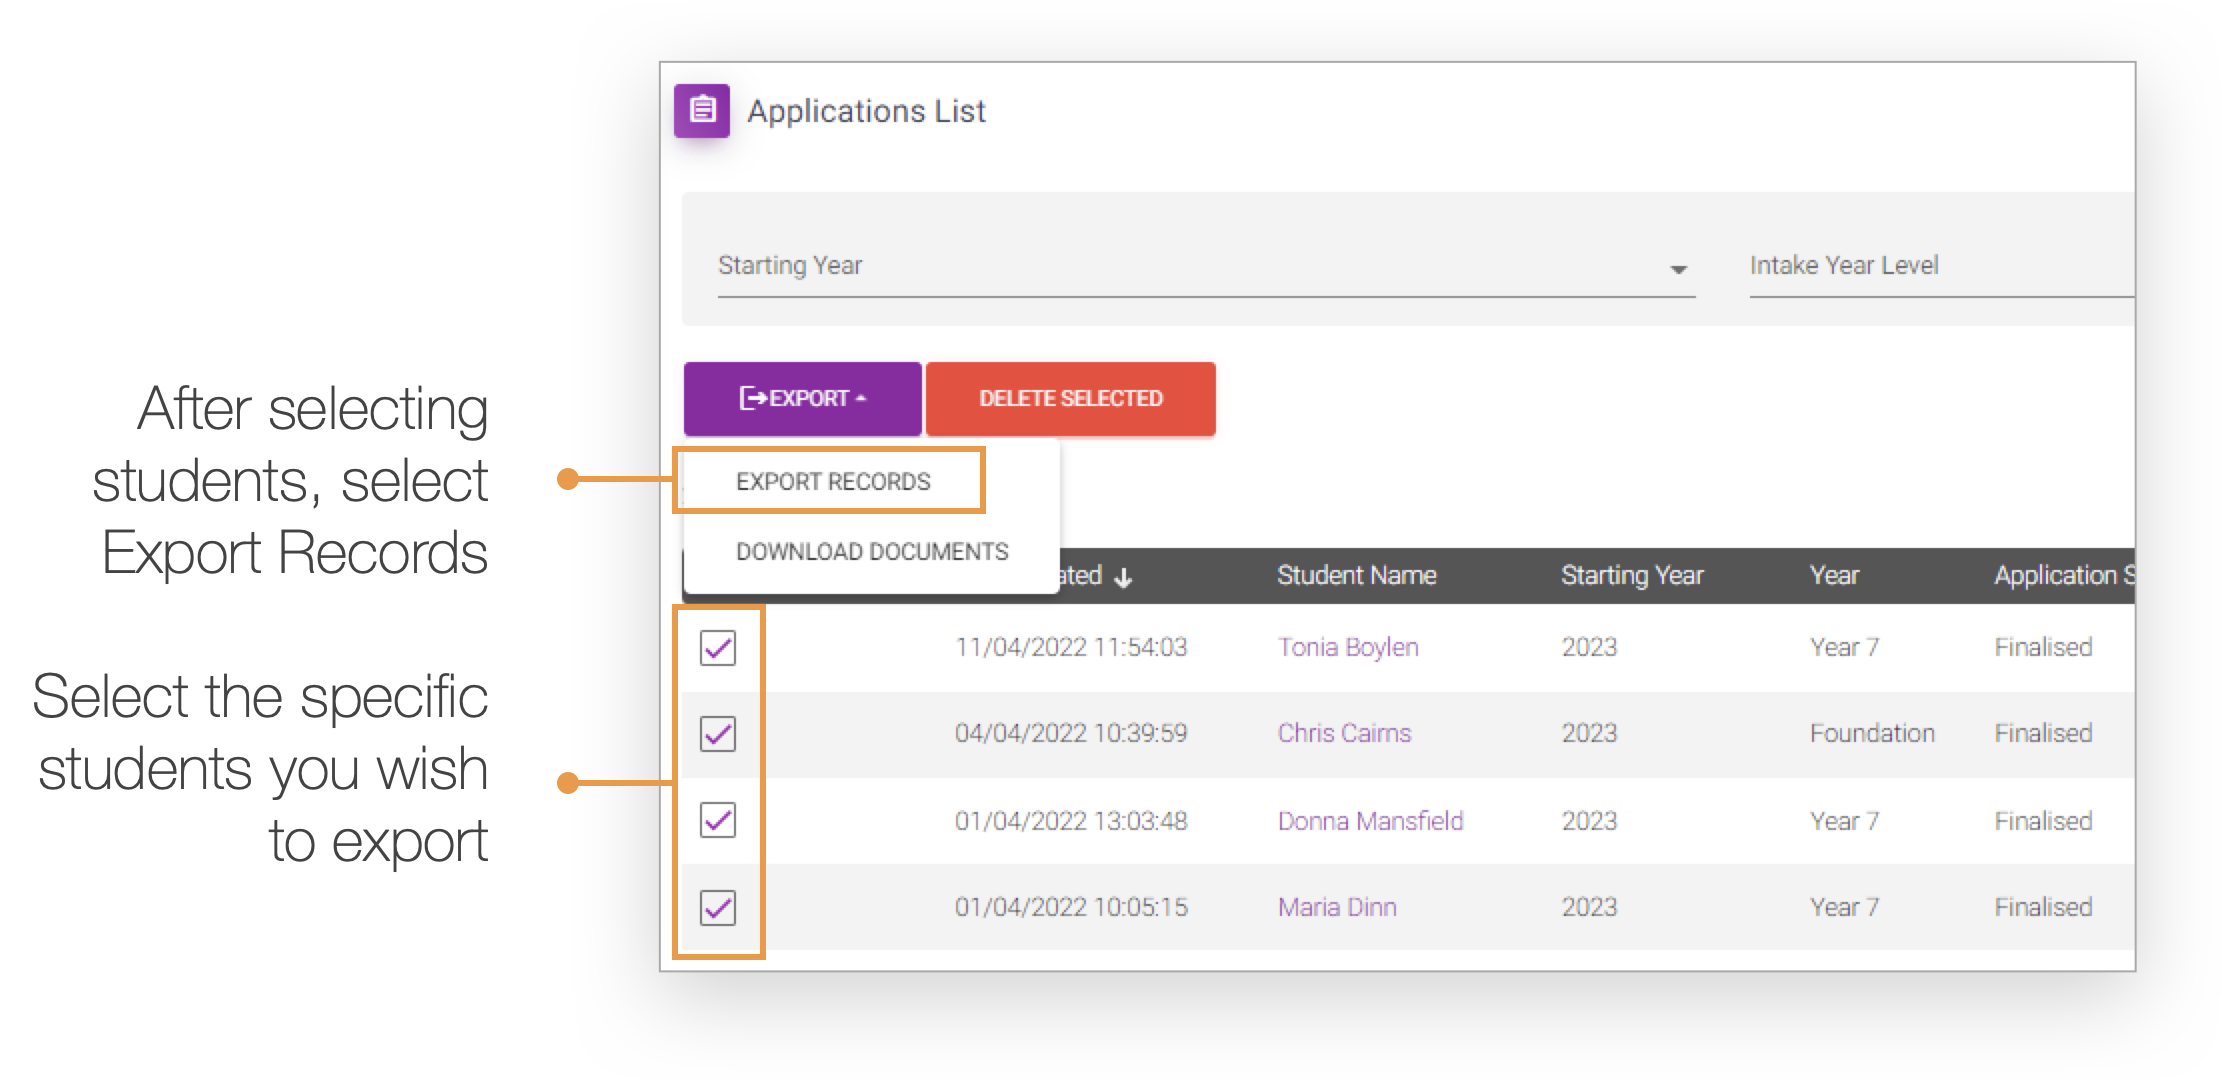Screen dimensions: 2222x1084
Task: Open the Maria Dinn student link
Action: click(x=1337, y=907)
